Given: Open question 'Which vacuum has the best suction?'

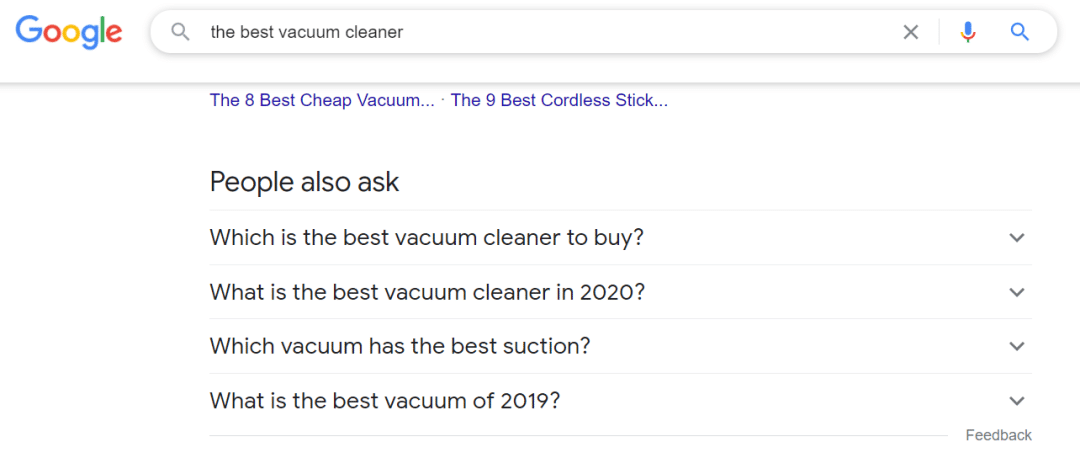Looking at the screenshot, I should 400,346.
